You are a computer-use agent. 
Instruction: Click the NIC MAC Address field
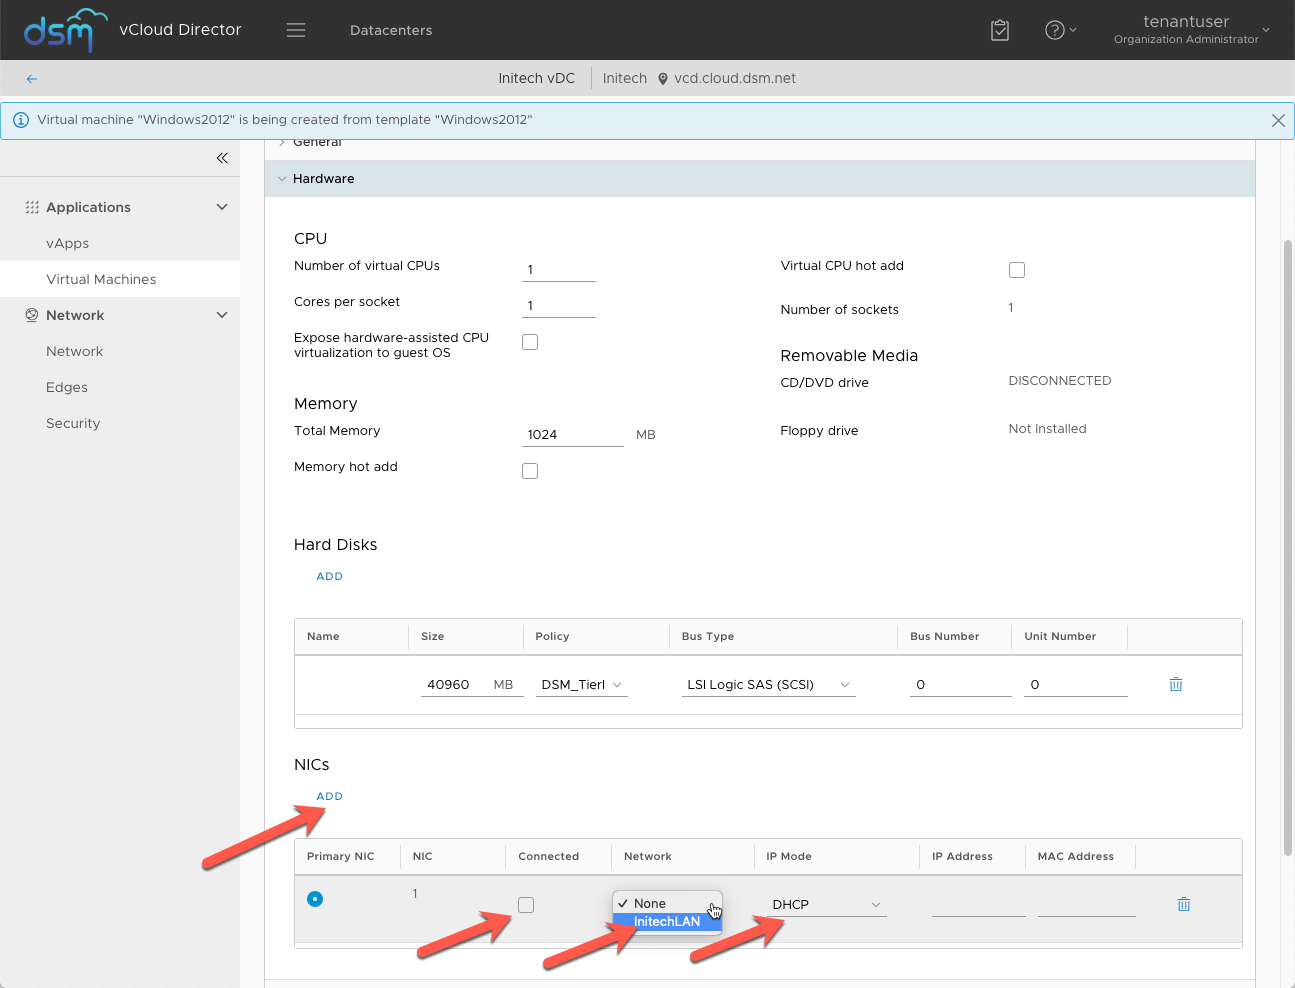coord(1087,905)
